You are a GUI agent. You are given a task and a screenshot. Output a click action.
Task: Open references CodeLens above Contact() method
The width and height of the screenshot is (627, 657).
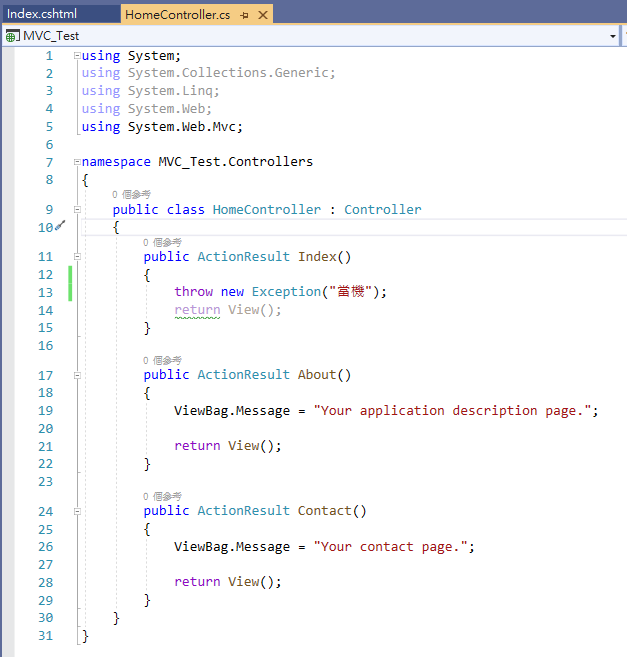click(162, 497)
